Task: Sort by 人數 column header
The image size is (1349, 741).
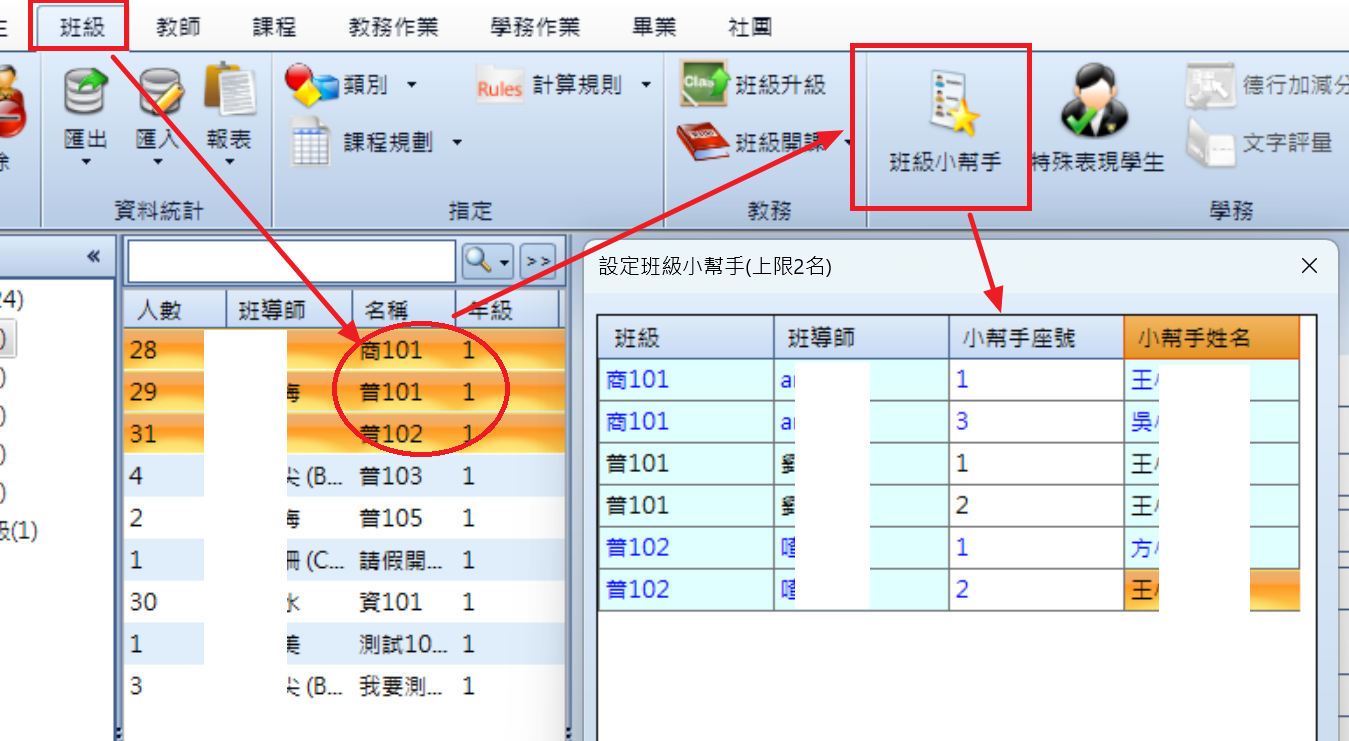Action: [175, 310]
